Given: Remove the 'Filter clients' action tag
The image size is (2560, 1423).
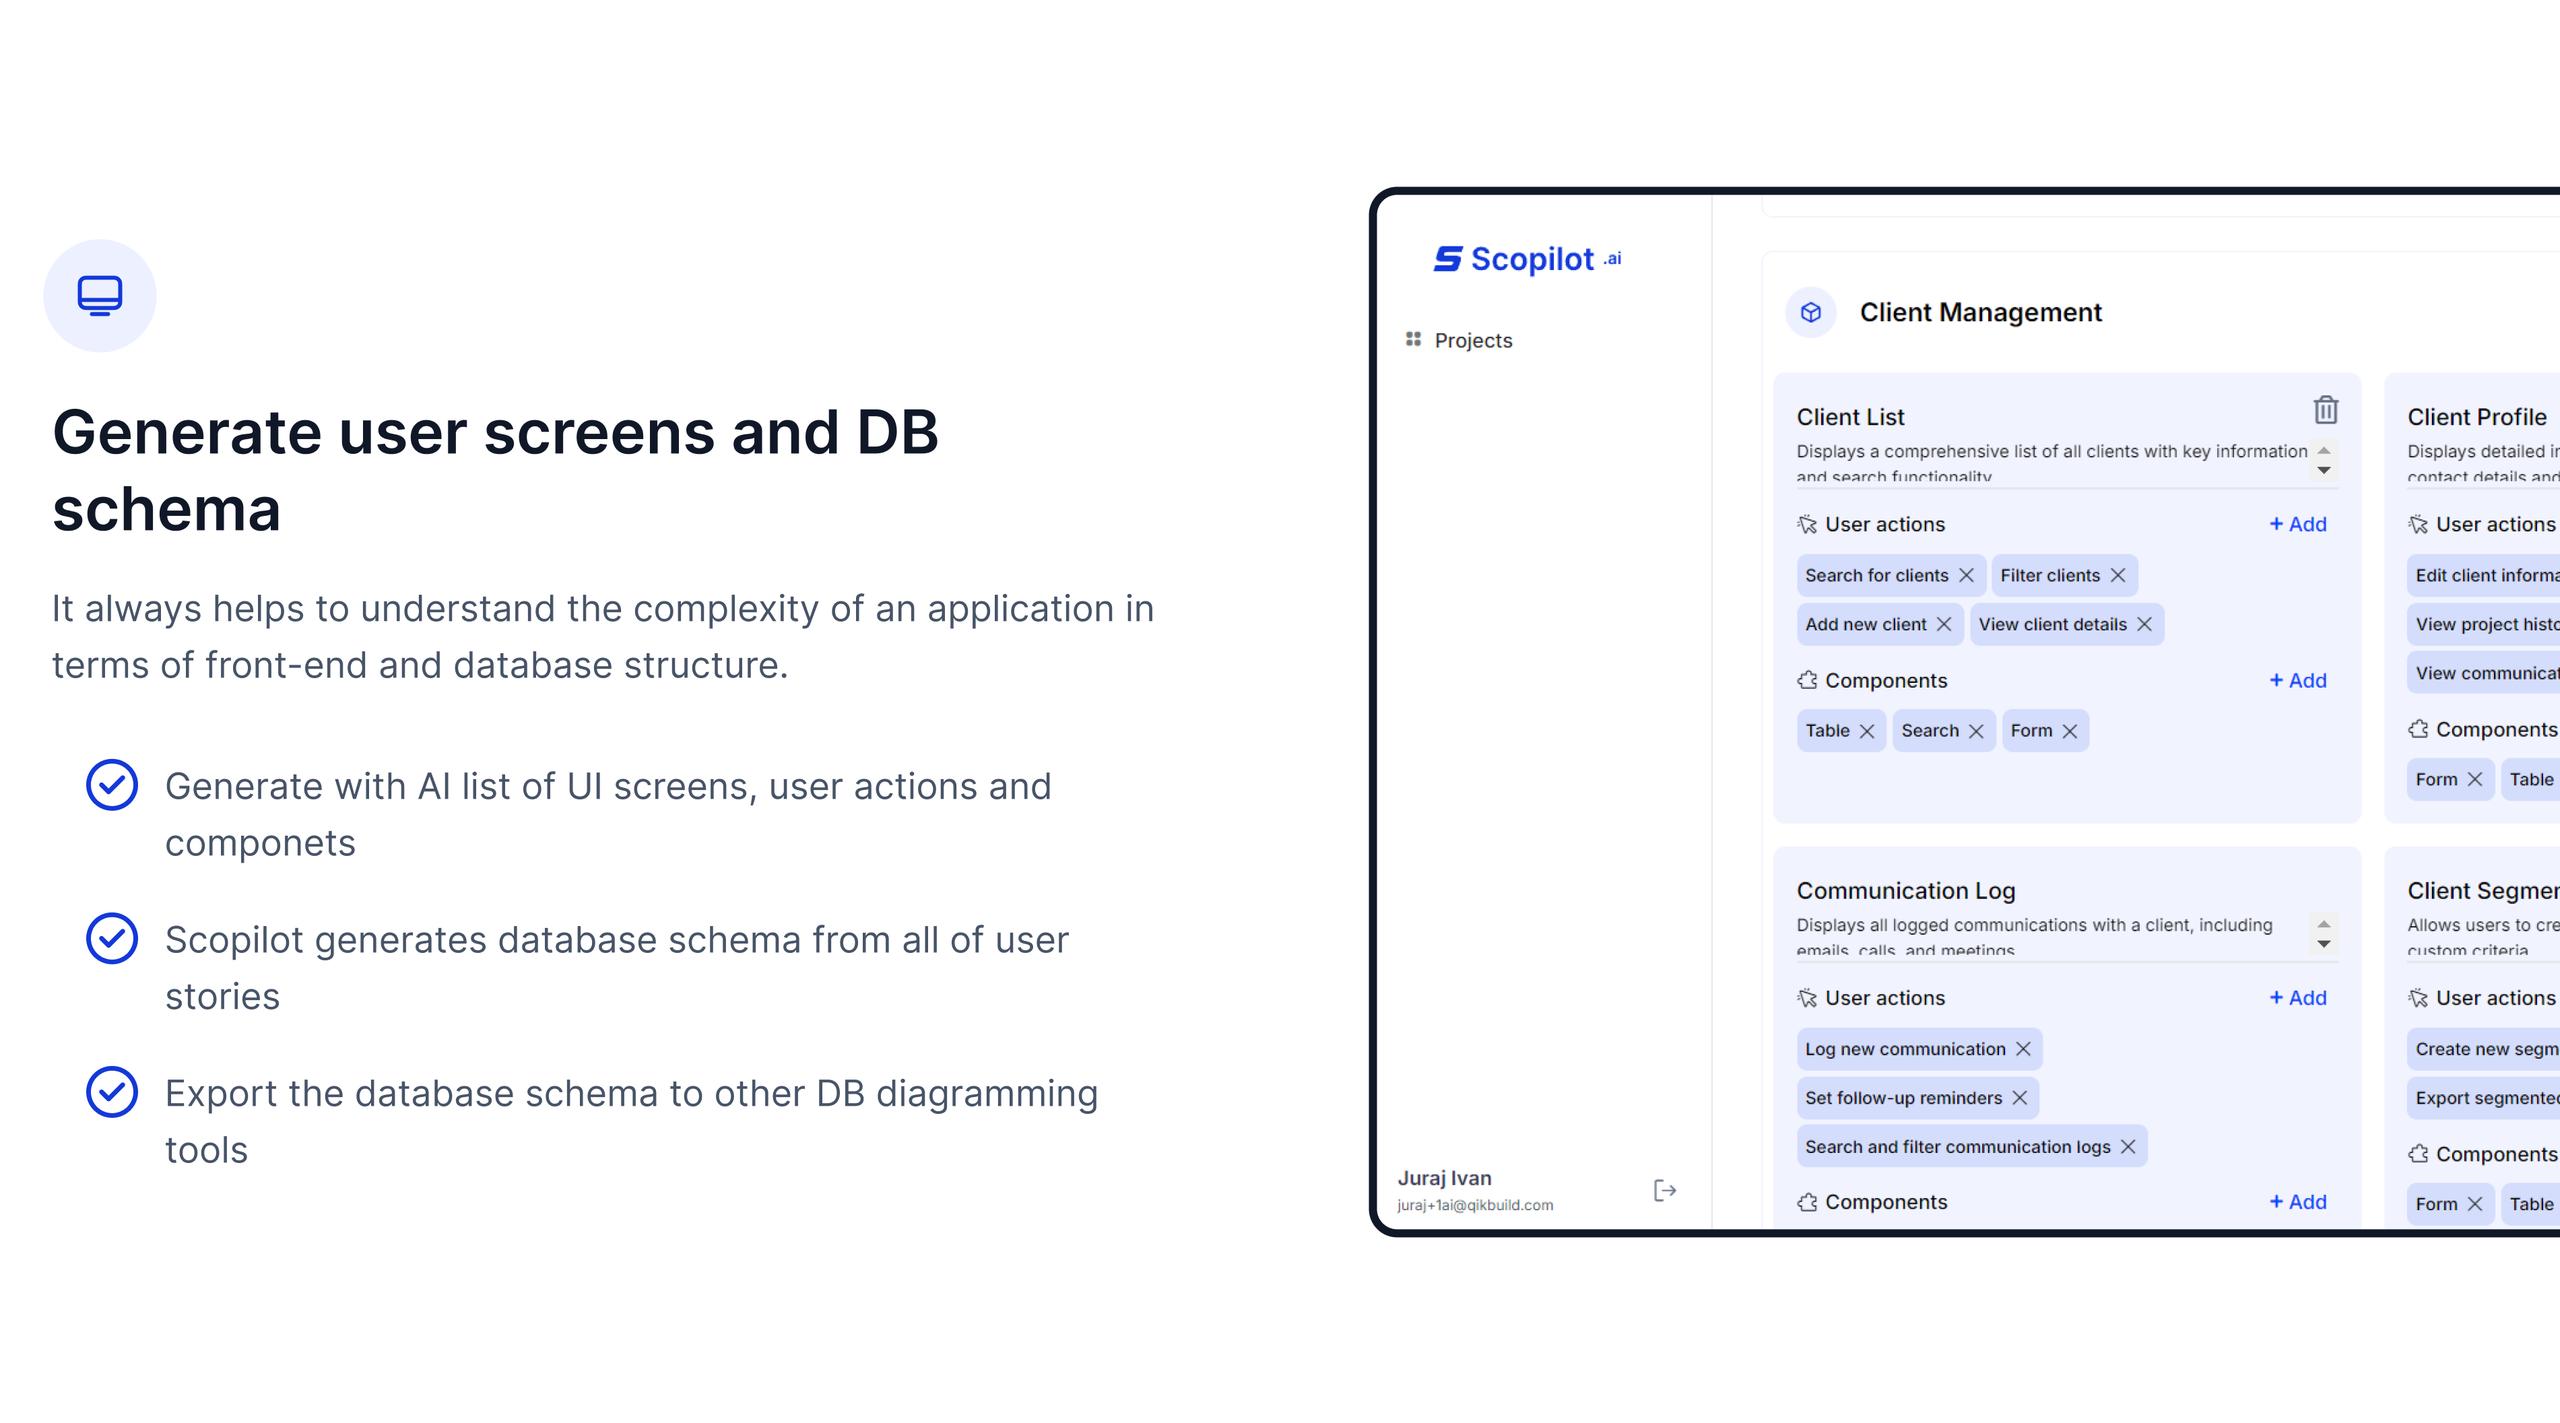Looking at the screenshot, I should pos(2118,576).
